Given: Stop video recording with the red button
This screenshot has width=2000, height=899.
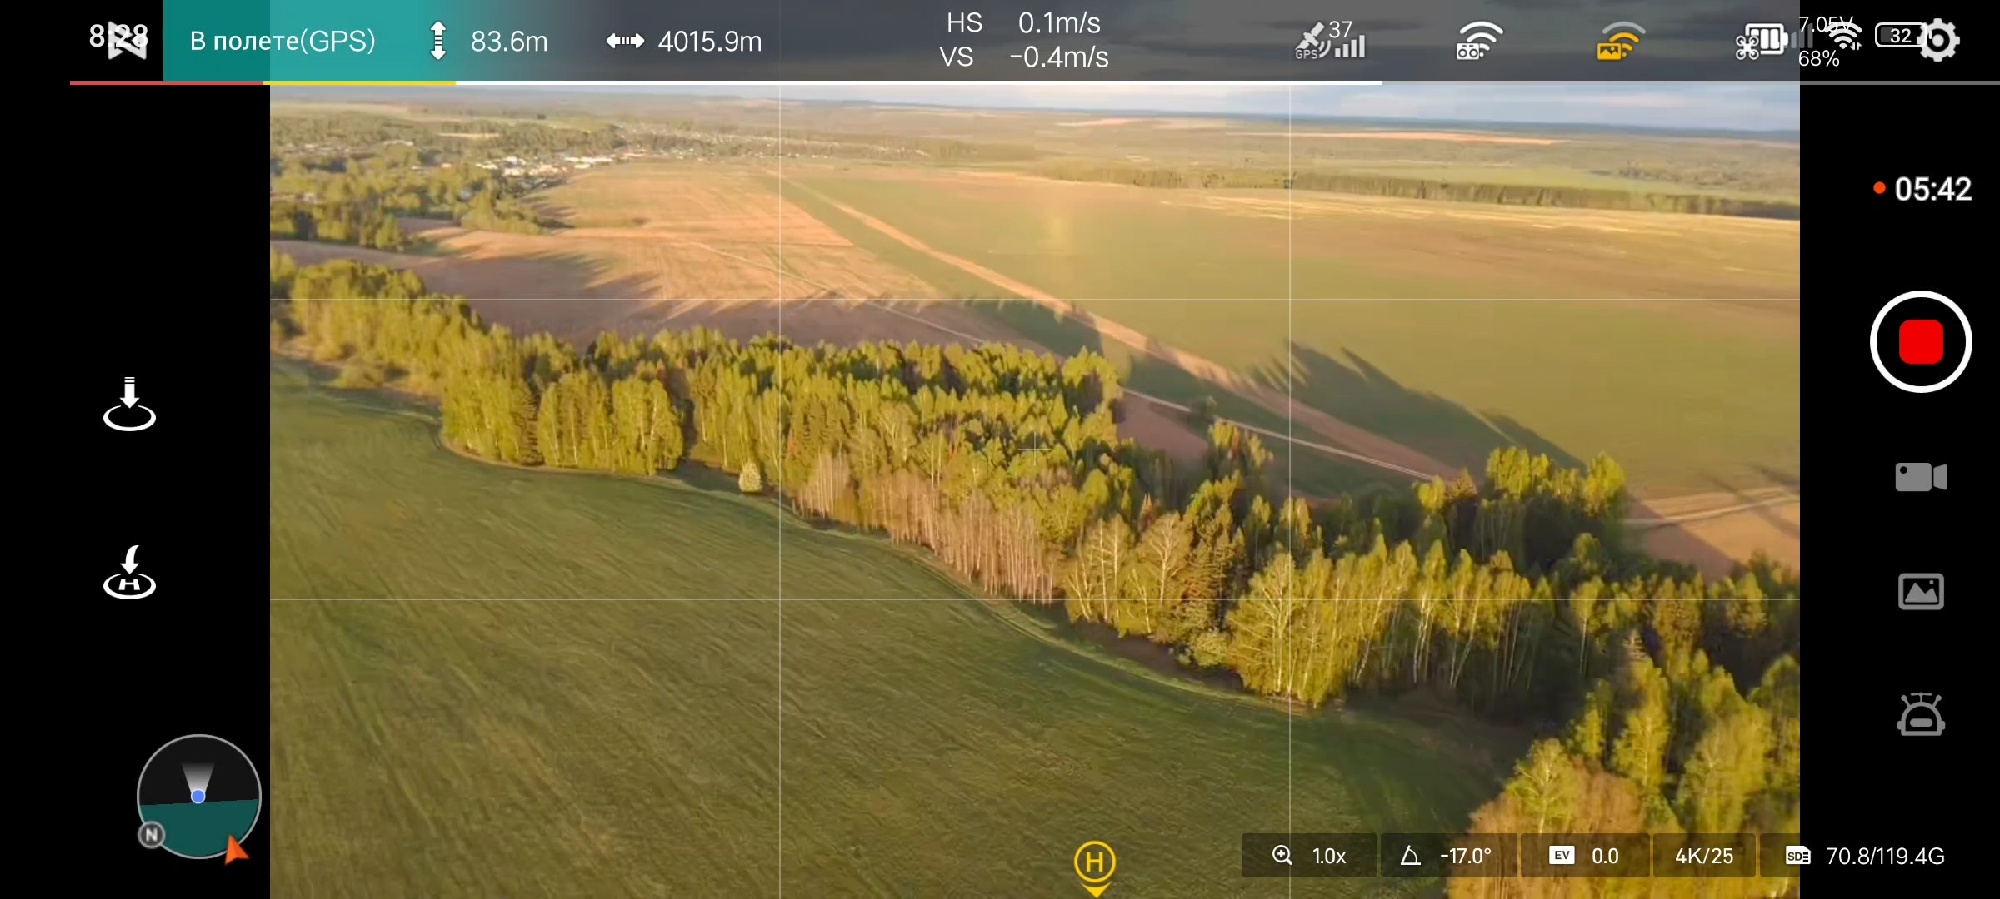Looking at the screenshot, I should point(1920,342).
